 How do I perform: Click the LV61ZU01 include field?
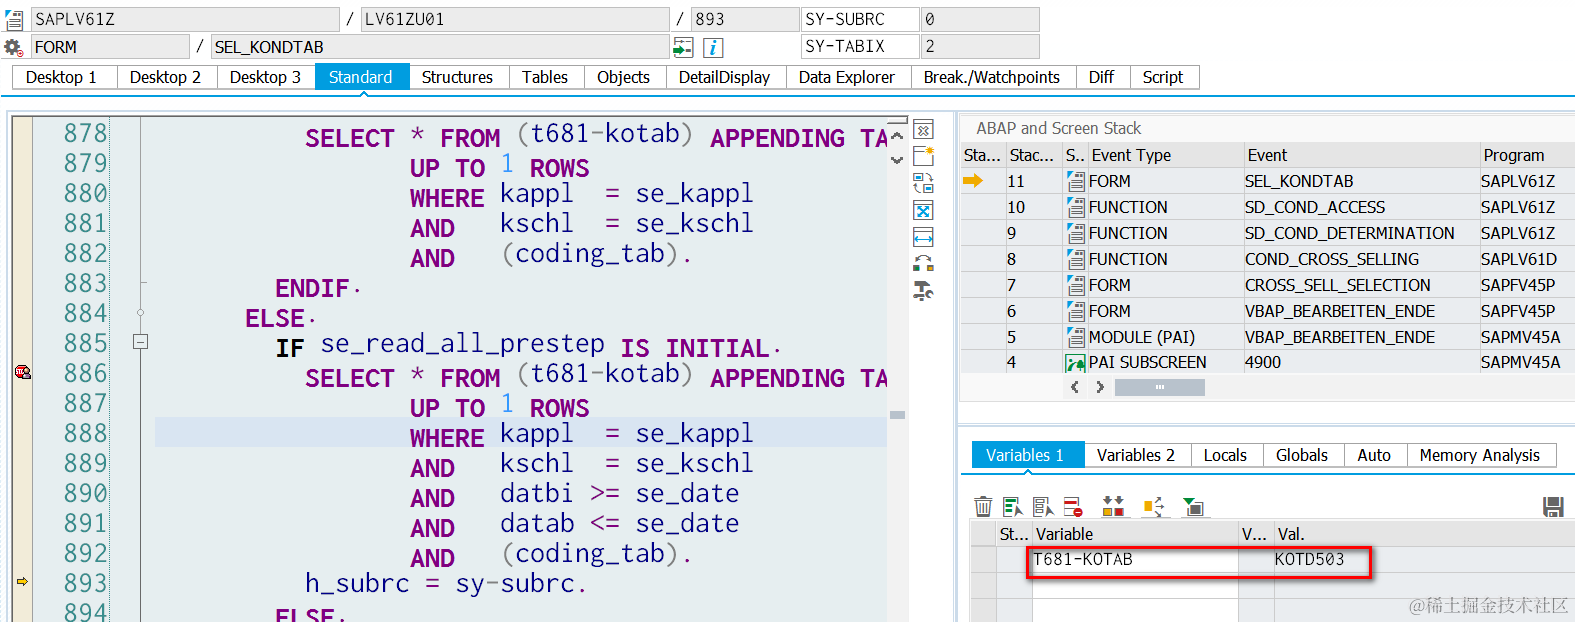tap(514, 19)
